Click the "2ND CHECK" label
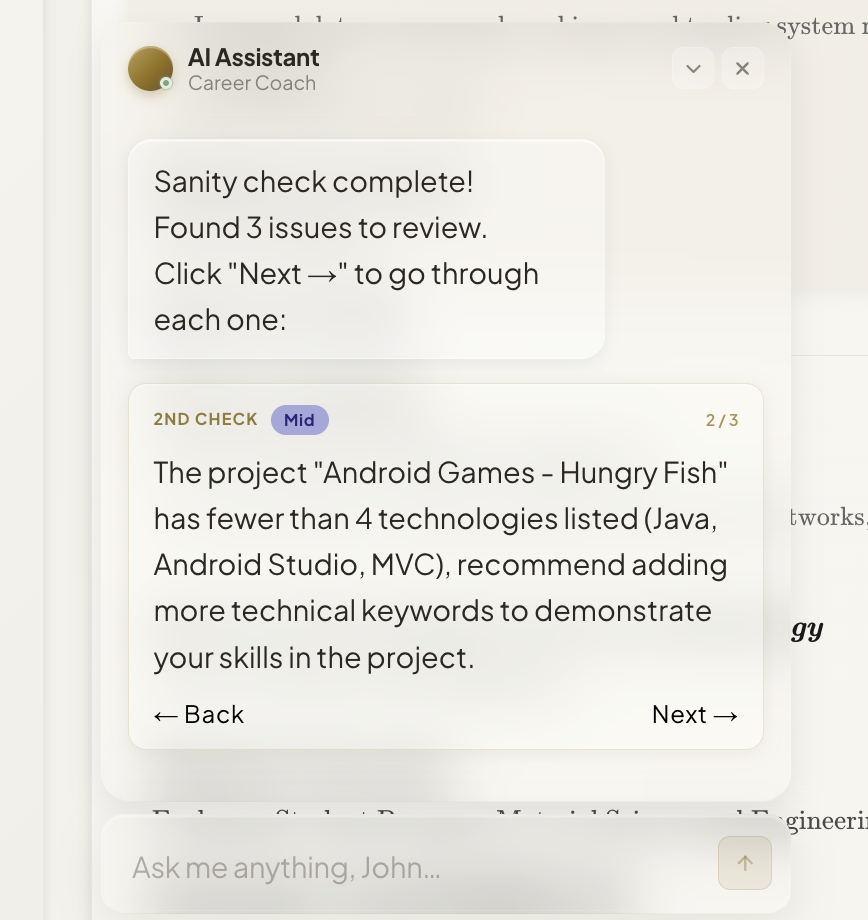This screenshot has width=868, height=920. click(x=205, y=420)
